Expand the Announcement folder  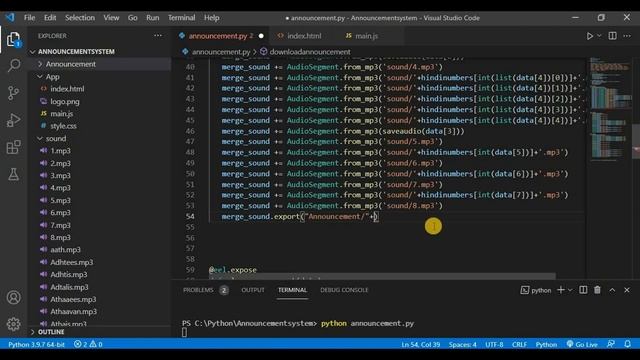click(100, 64)
